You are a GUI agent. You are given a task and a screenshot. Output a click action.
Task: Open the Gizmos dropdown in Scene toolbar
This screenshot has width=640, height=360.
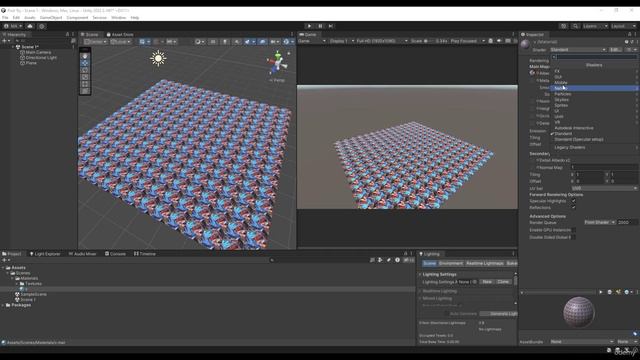[288, 42]
